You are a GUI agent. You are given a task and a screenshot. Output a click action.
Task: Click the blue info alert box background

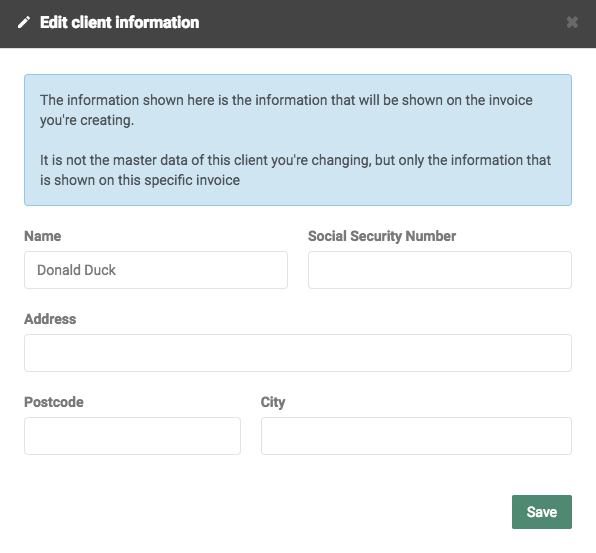click(298, 140)
